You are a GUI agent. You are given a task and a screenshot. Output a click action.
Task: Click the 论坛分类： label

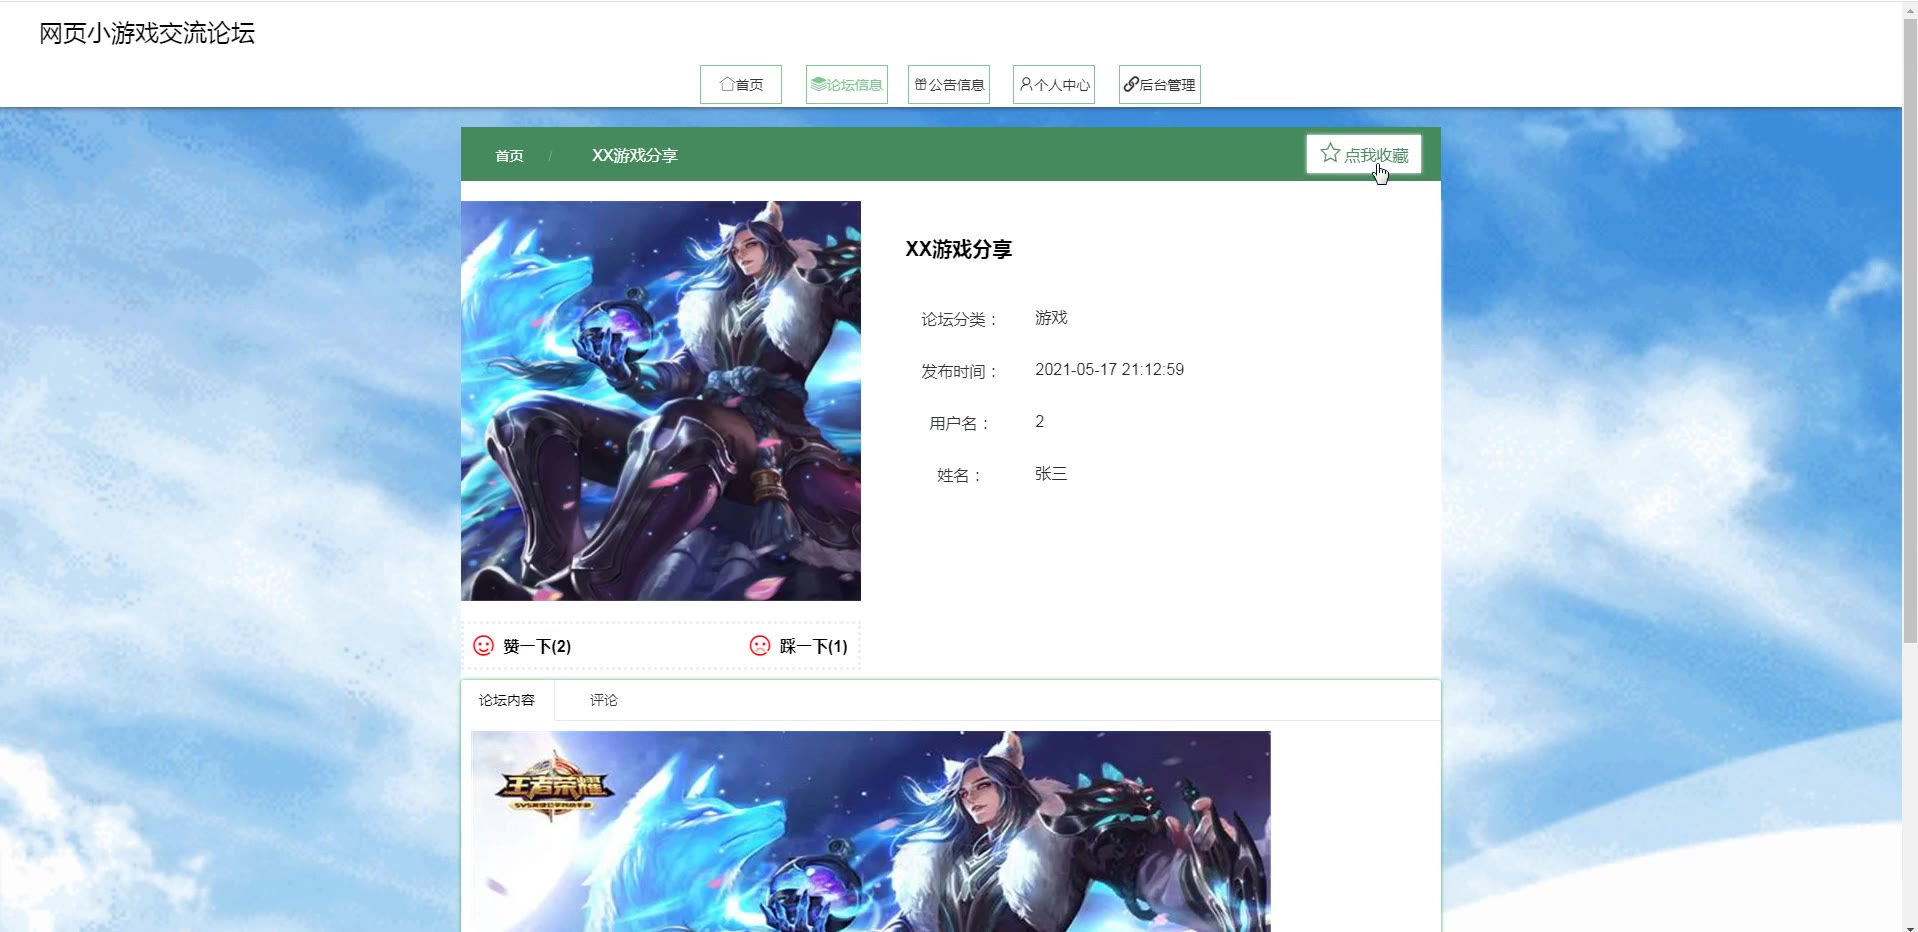tap(959, 320)
